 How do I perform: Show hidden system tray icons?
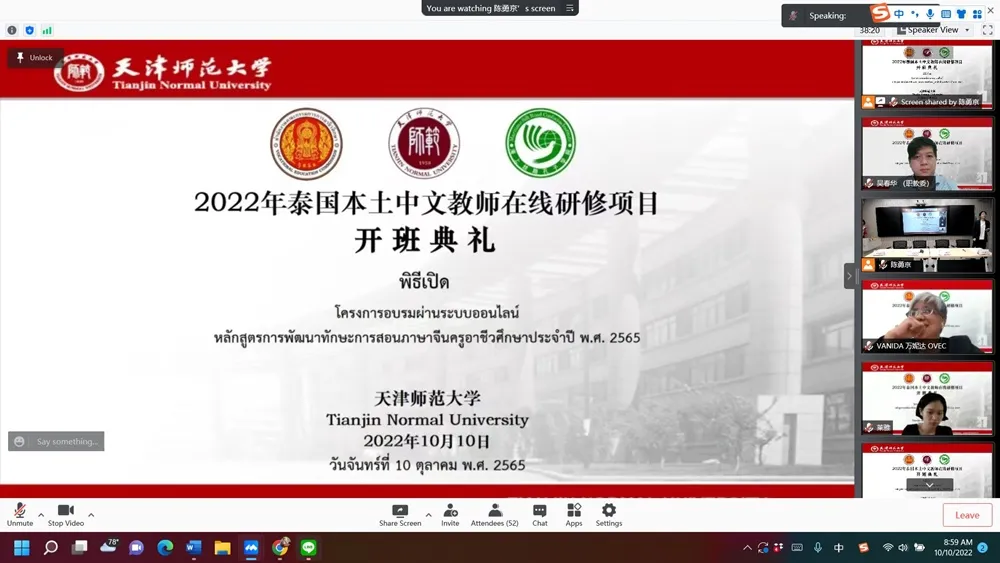(x=747, y=548)
